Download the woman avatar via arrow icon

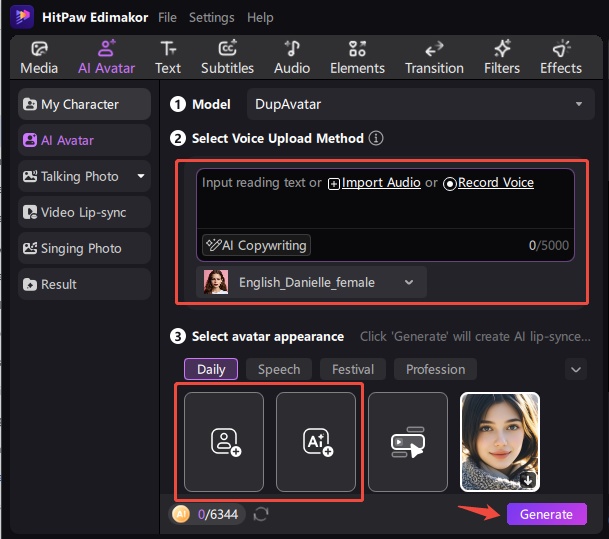528,480
